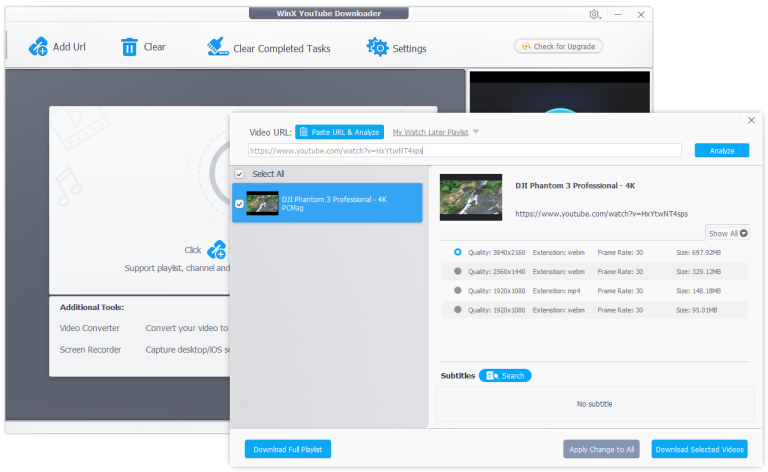Screen dimensions: 768x472
Task: Click the title bar gear icon
Action: point(595,14)
